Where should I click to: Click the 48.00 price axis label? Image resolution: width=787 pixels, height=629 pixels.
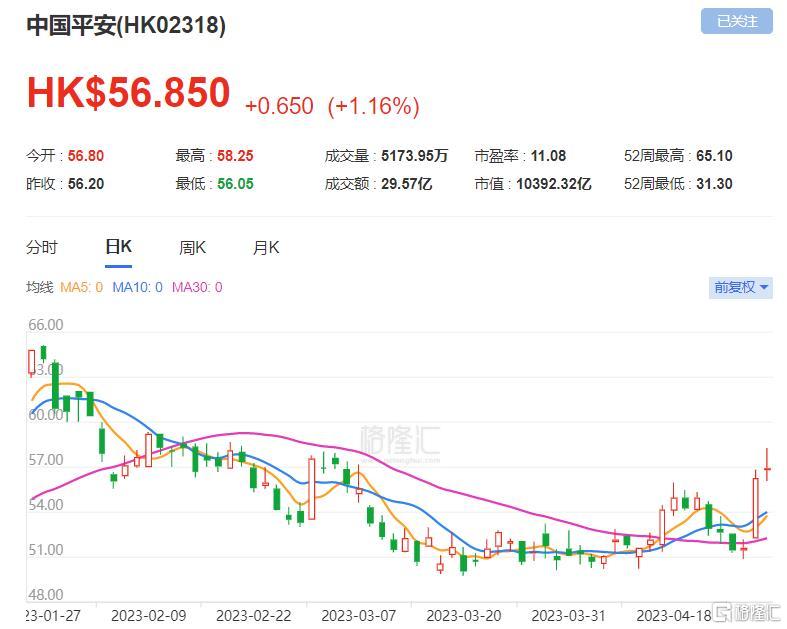(46, 595)
